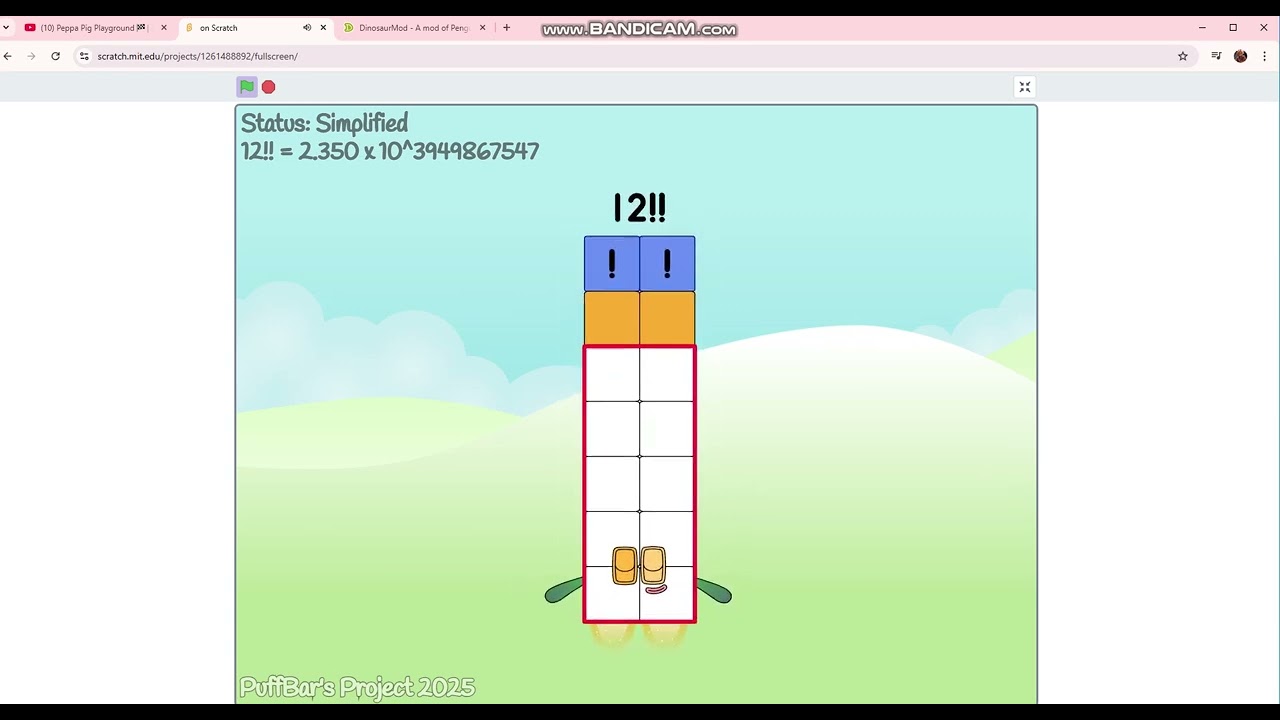The image size is (1280, 720).
Task: Bookmark this page with star icon
Action: coord(1182,56)
